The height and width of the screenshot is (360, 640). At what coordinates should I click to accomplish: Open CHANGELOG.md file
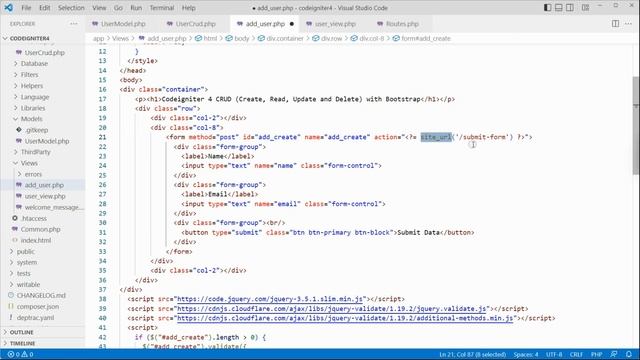tap(41, 296)
